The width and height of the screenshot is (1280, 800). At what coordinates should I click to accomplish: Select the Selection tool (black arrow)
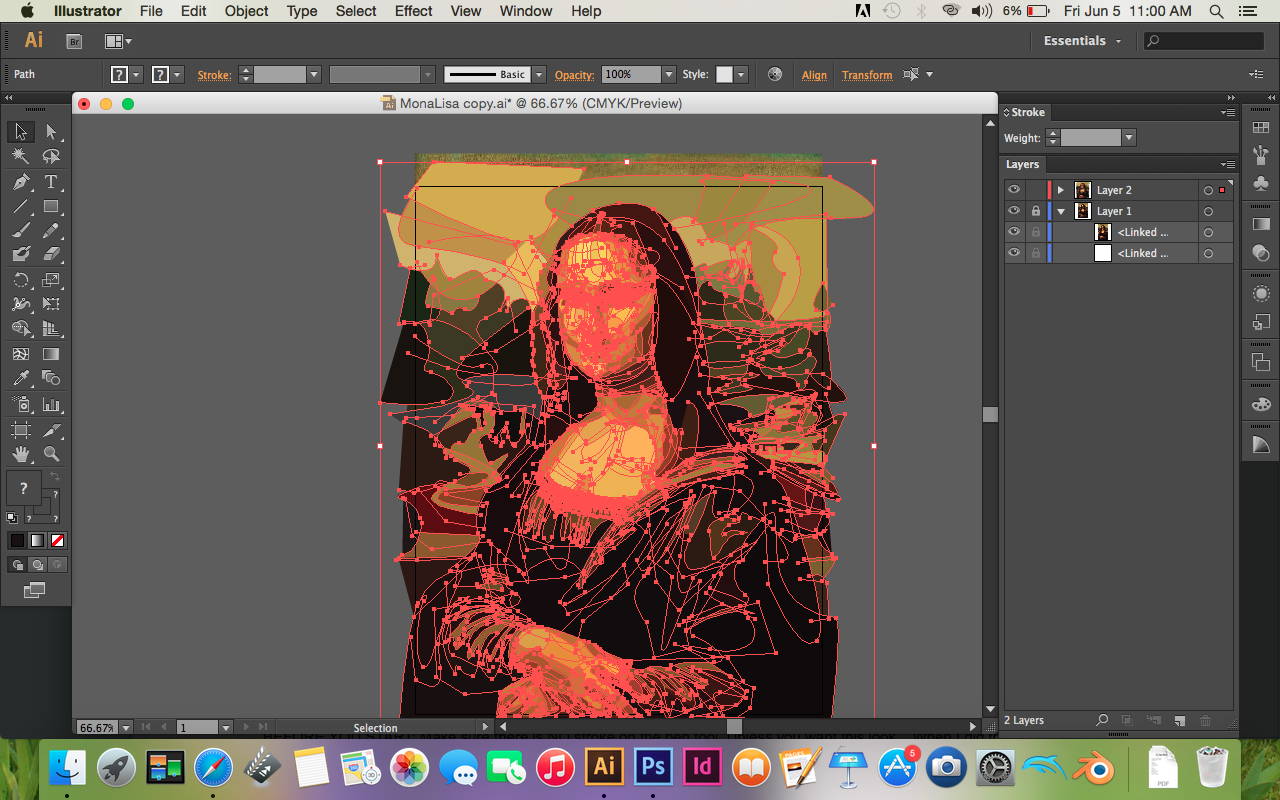(20, 132)
